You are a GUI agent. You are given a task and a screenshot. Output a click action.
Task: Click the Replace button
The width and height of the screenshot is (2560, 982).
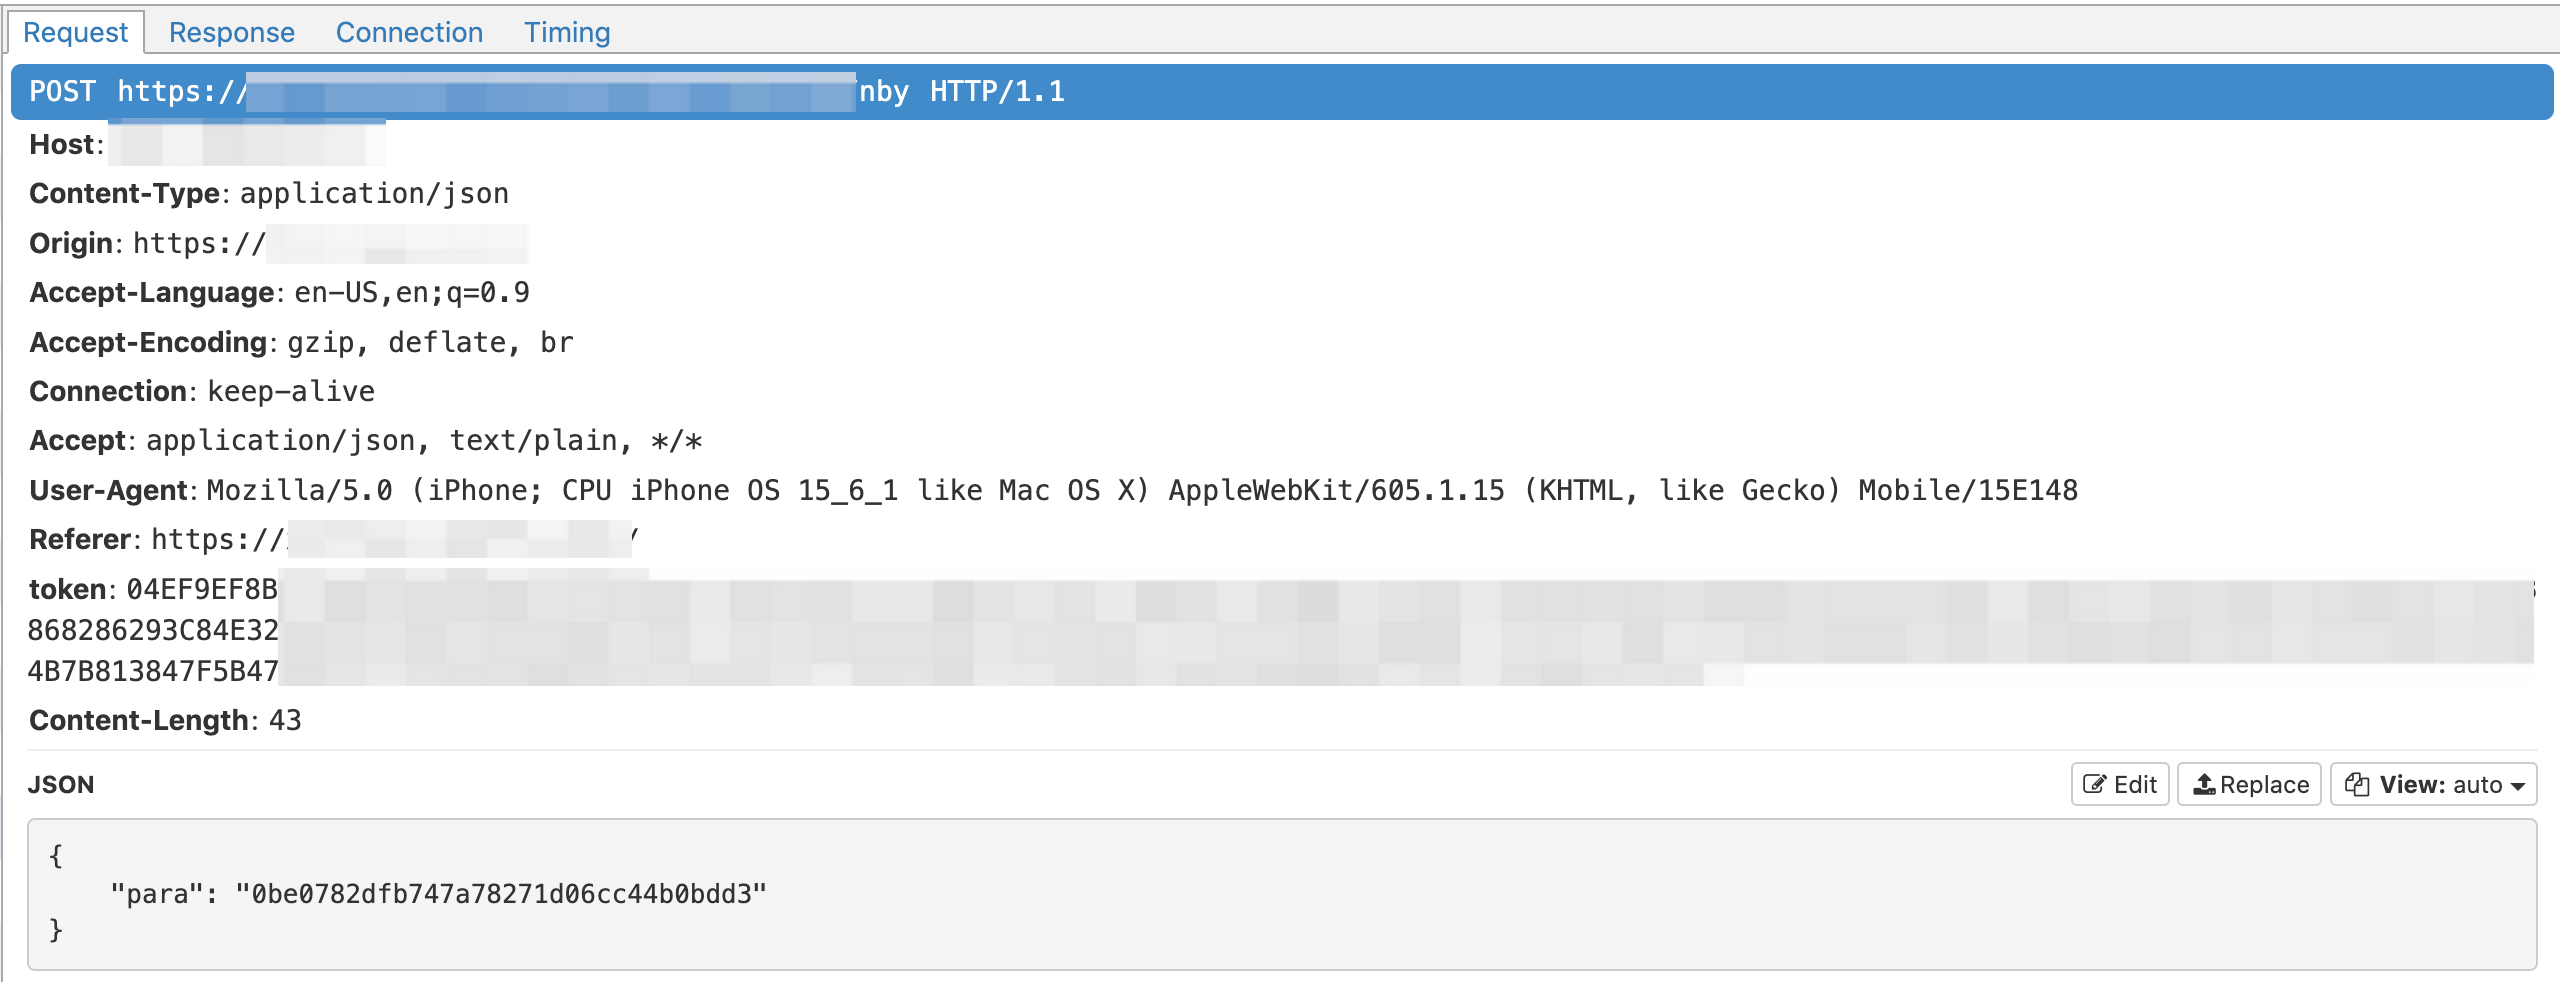point(2248,784)
